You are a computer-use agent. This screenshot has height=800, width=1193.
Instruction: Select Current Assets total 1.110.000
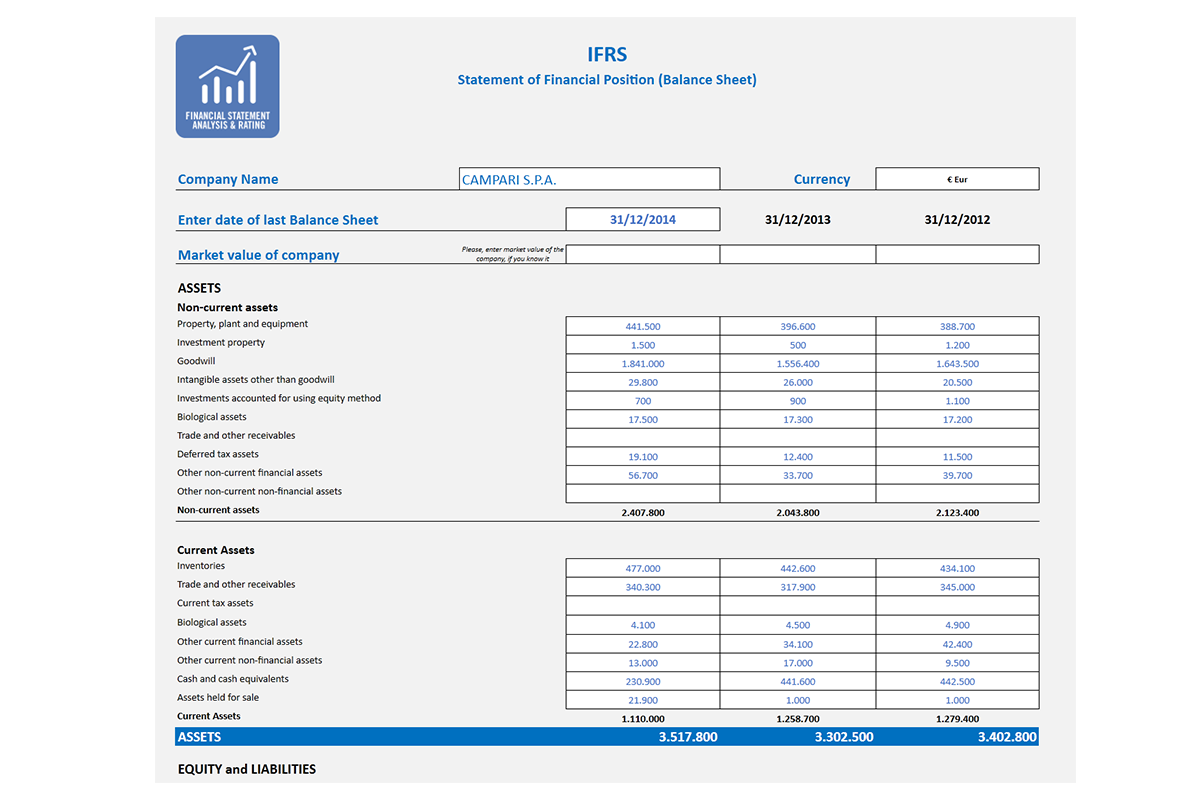click(643, 719)
